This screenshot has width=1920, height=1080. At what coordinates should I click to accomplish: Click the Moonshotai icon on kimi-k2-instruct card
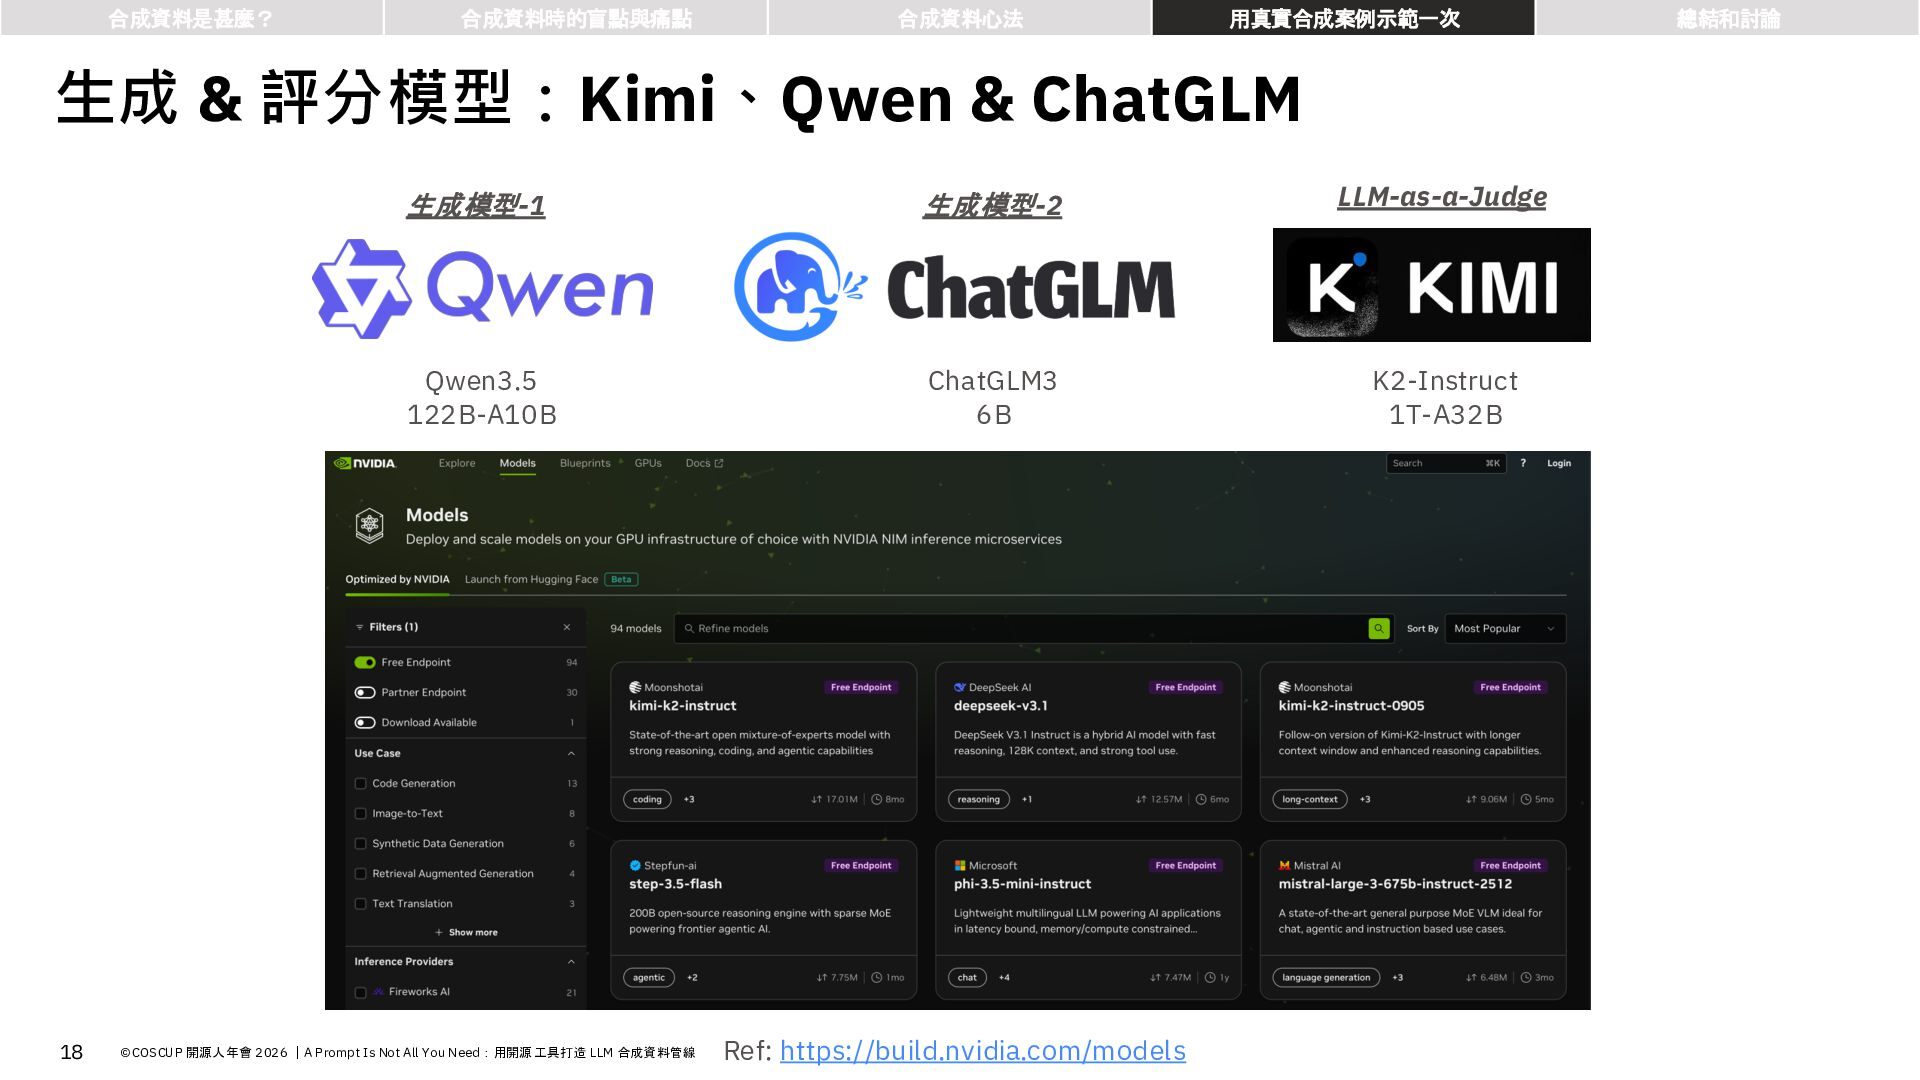click(x=635, y=687)
